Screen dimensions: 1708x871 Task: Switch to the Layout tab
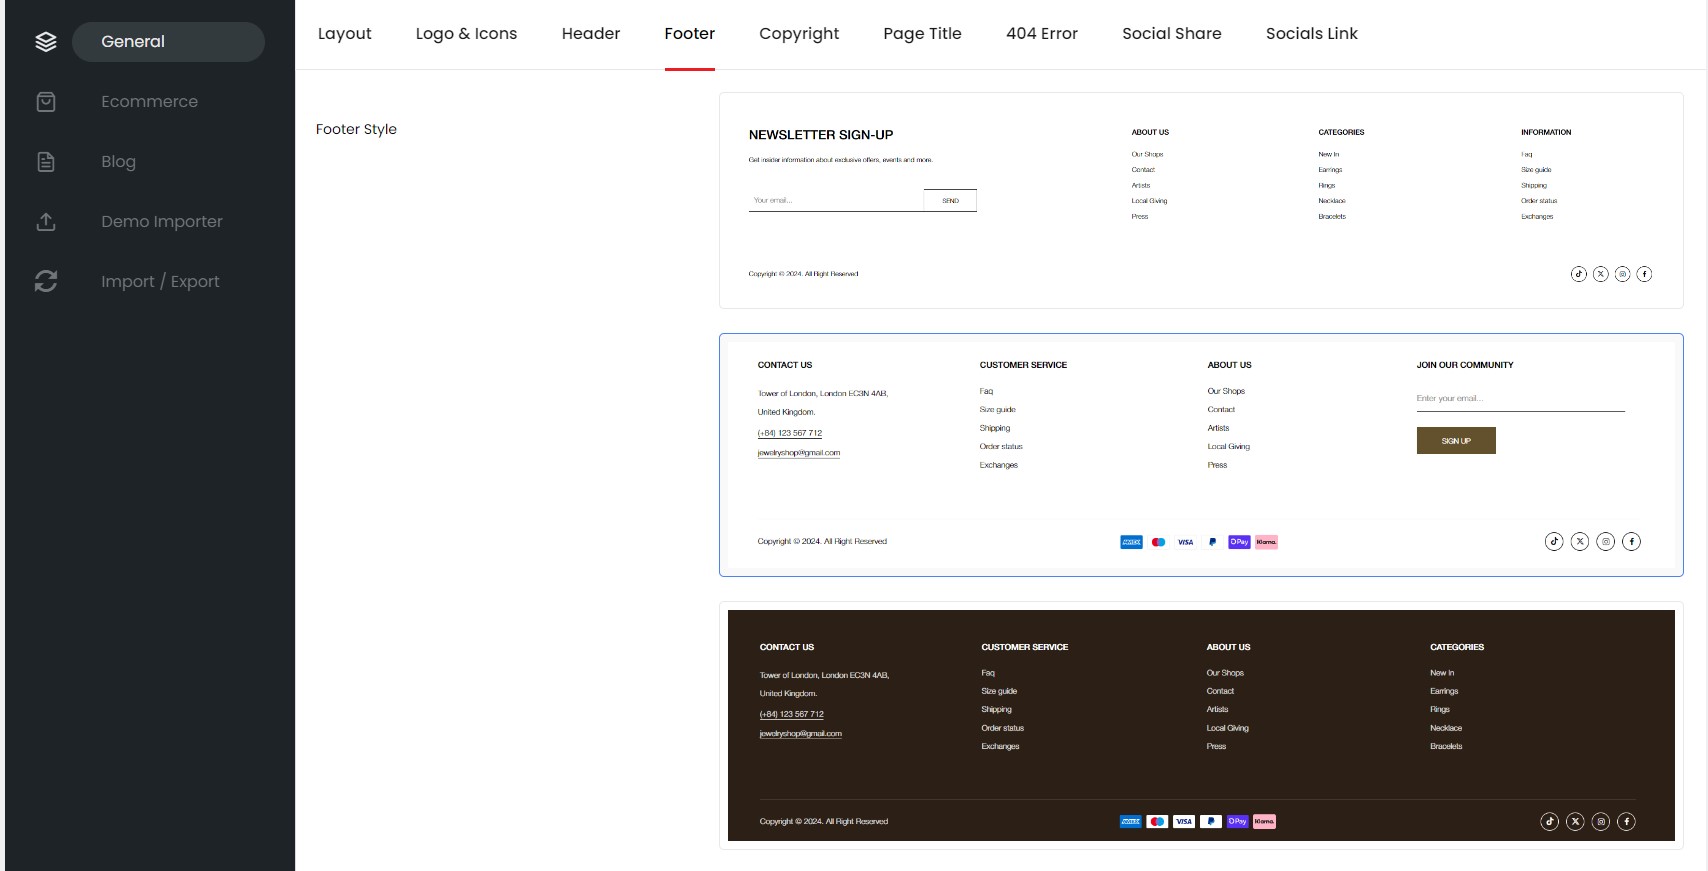(344, 34)
